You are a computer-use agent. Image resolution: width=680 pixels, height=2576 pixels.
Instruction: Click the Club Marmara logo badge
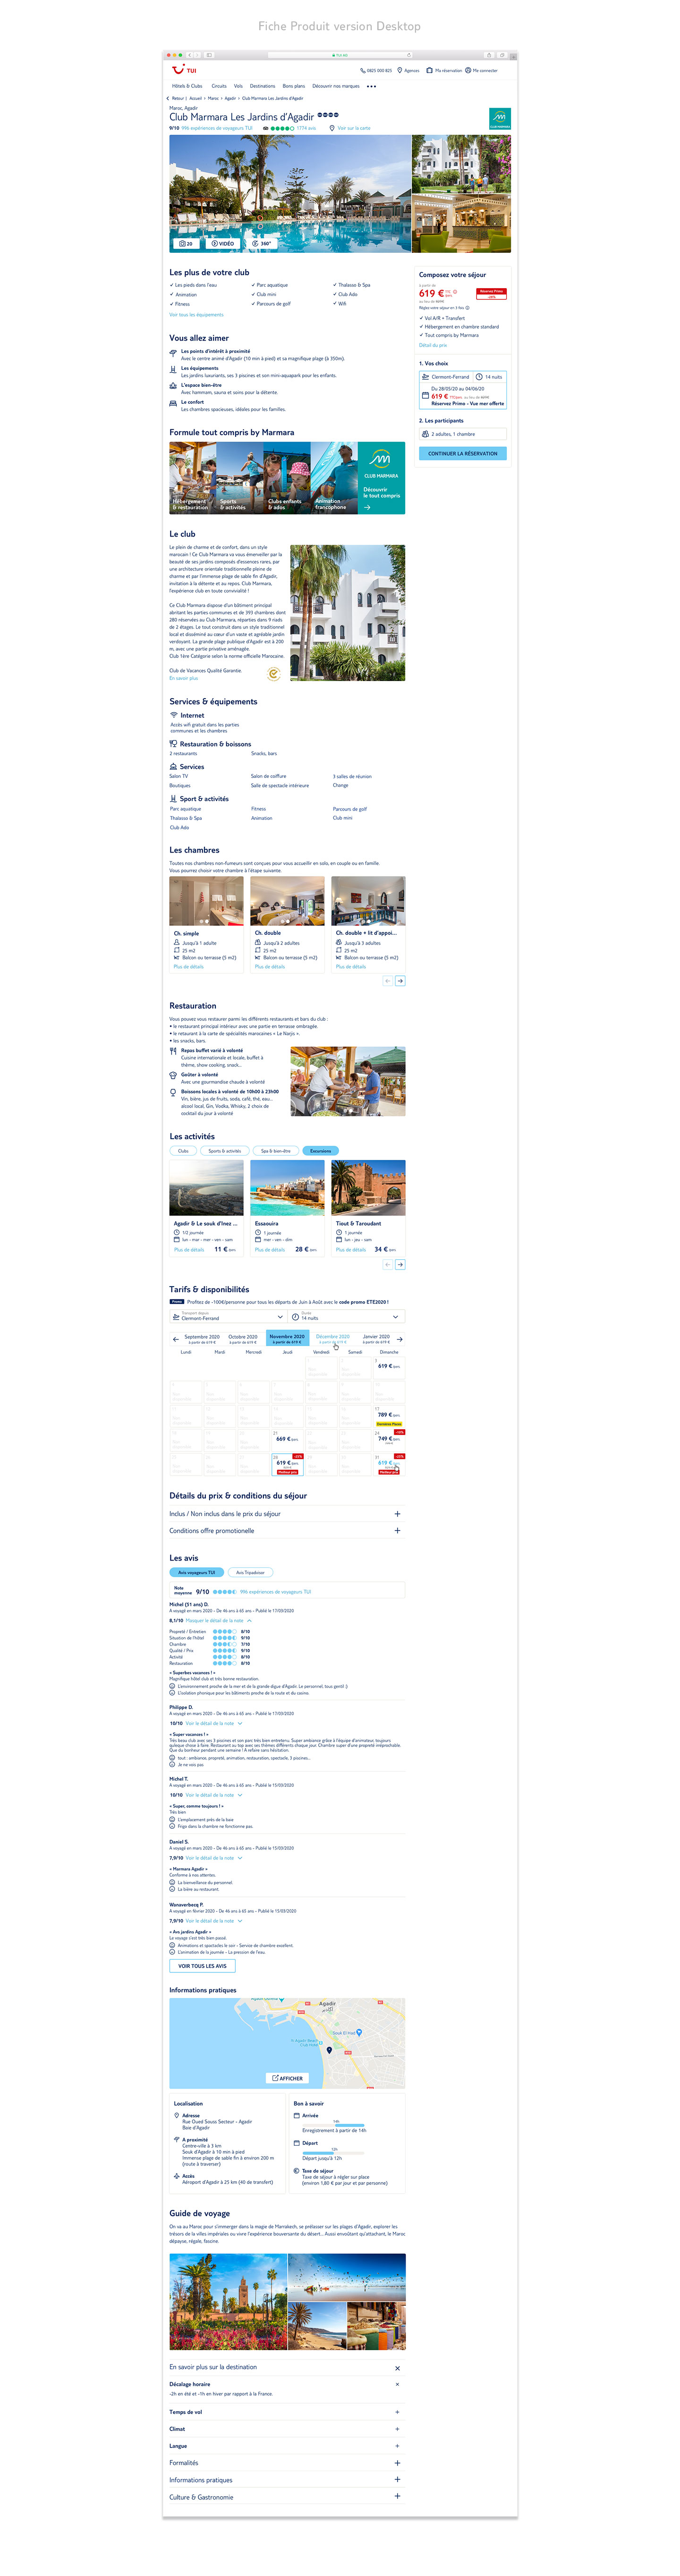(x=499, y=120)
